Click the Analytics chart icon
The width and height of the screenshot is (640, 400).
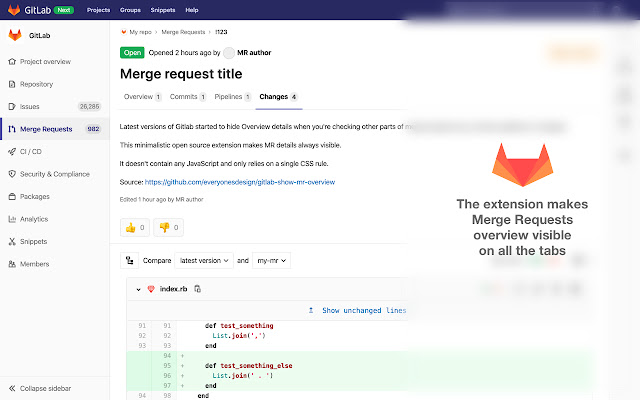pyautogui.click(x=12, y=219)
